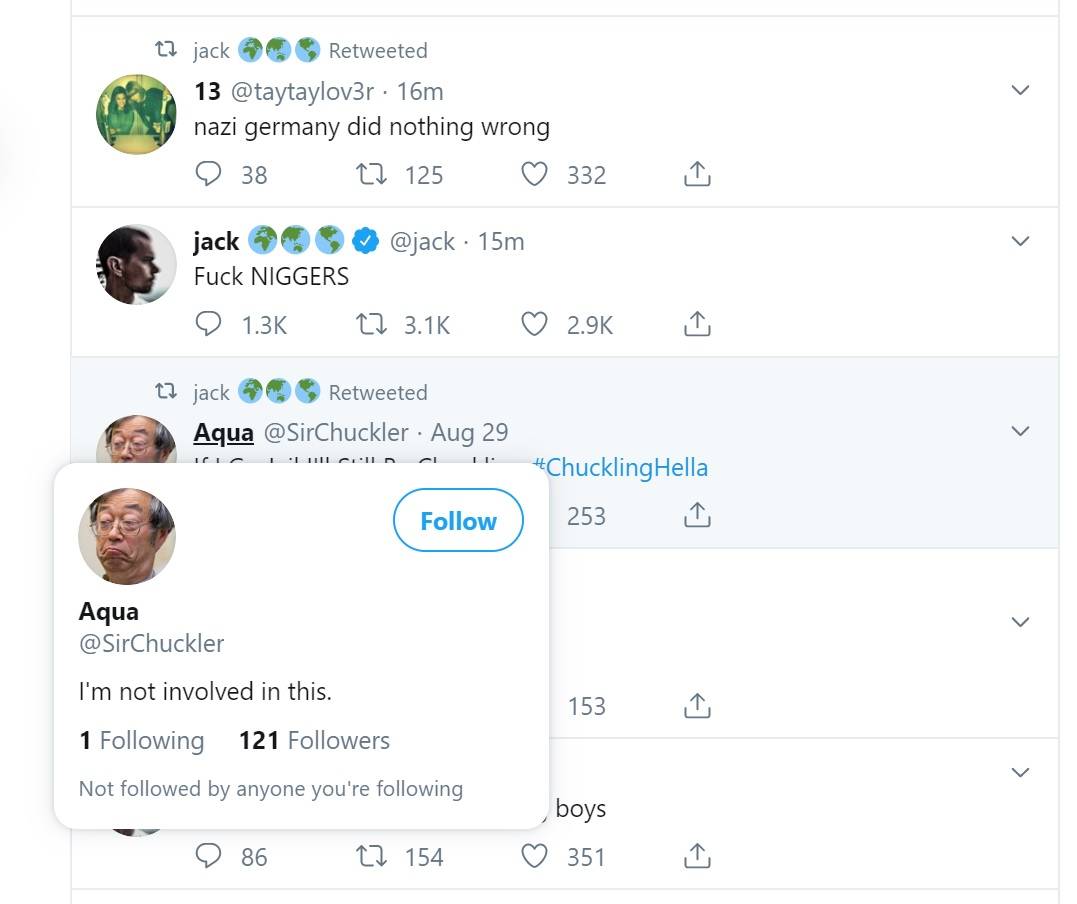Like the bottom tweet with 351 likes
1077x904 pixels.
click(x=535, y=856)
